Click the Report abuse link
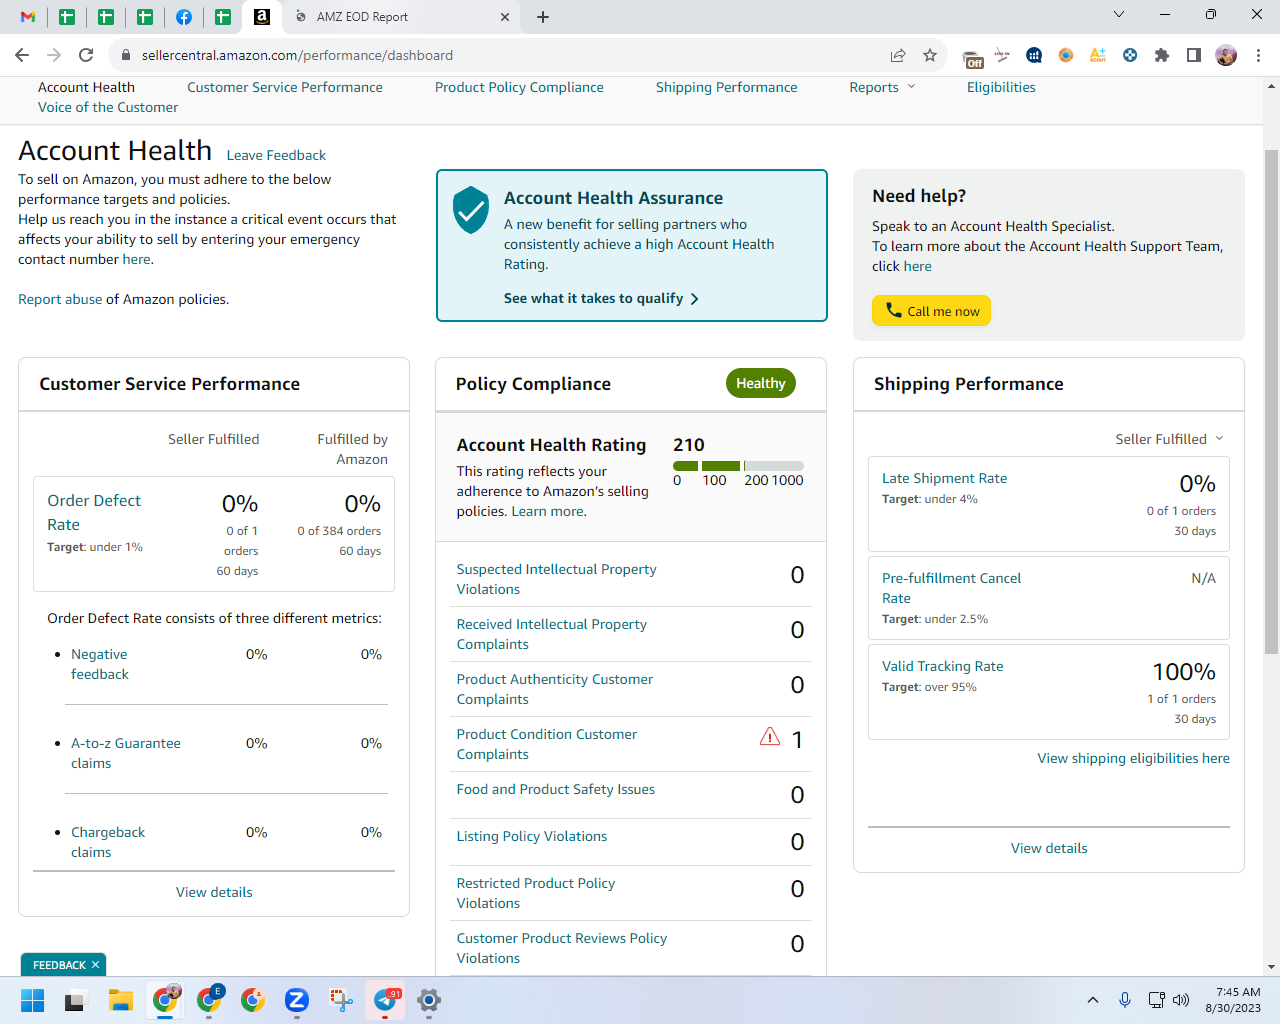The height and width of the screenshot is (1024, 1280). pos(60,299)
